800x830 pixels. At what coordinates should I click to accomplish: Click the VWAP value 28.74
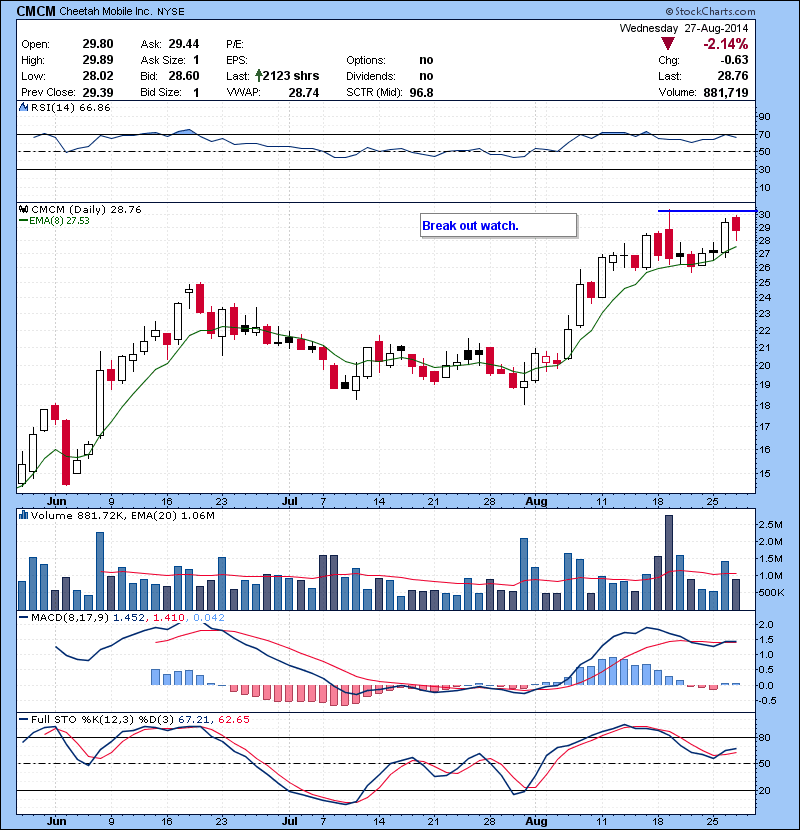[303, 93]
